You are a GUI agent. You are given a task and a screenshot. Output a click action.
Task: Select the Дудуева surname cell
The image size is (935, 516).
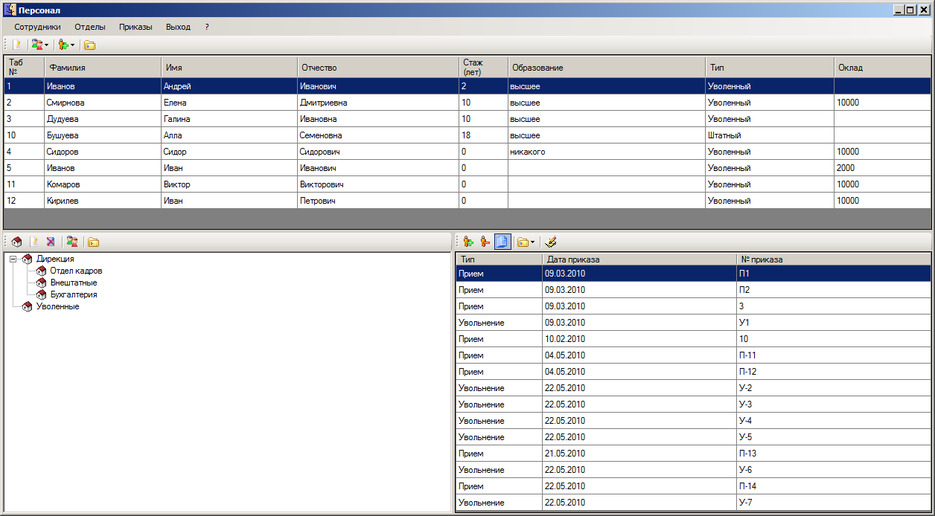click(103, 119)
